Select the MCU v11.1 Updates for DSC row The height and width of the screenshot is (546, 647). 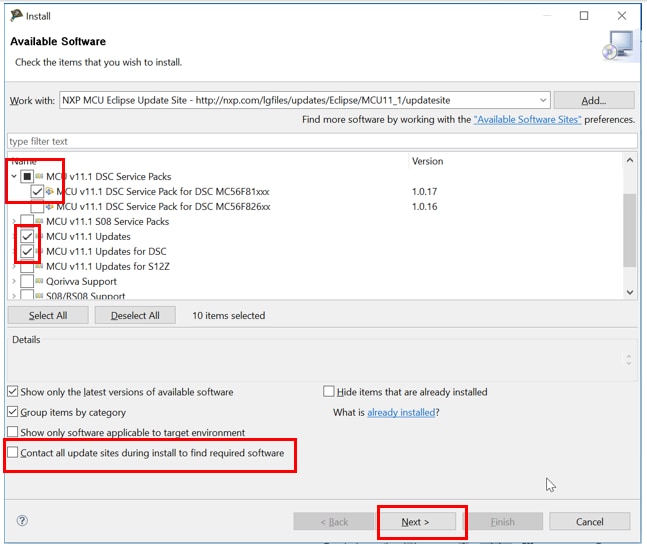tap(106, 252)
